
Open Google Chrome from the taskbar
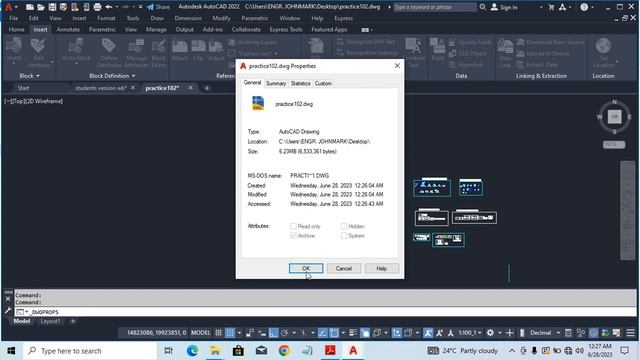pyautogui.click(x=284, y=351)
